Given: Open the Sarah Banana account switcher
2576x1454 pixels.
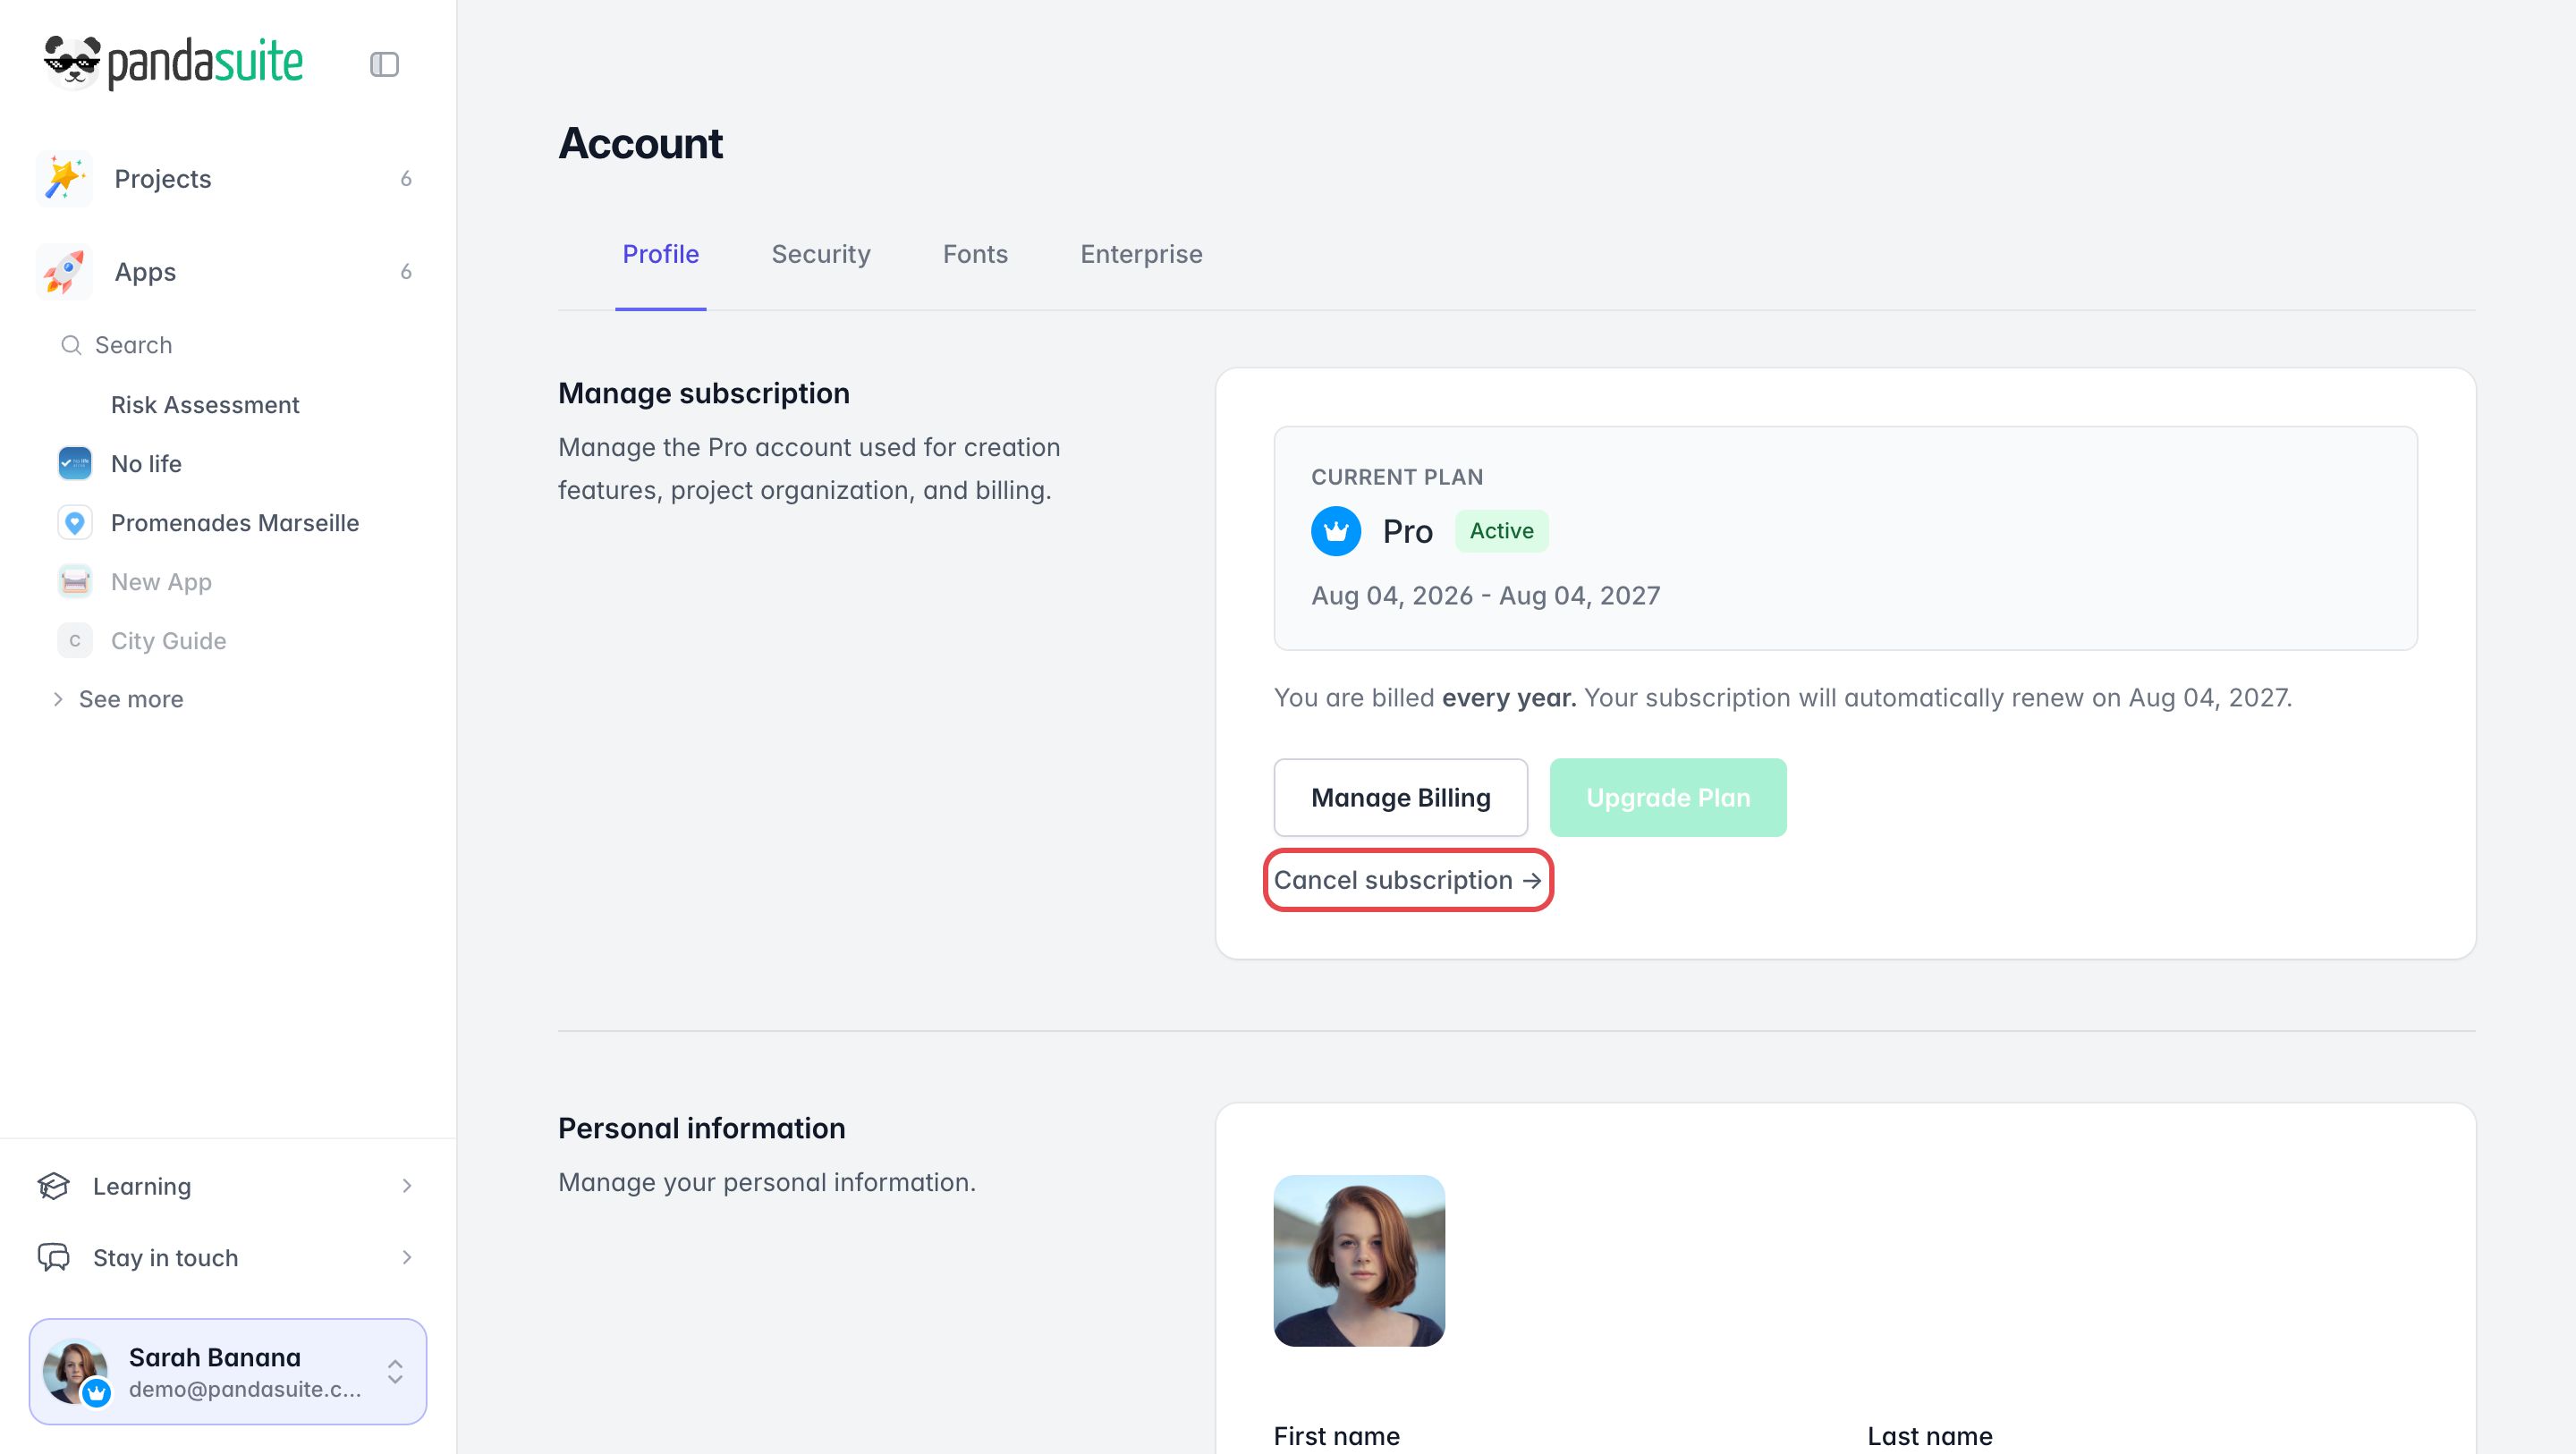Looking at the screenshot, I should [x=228, y=1372].
